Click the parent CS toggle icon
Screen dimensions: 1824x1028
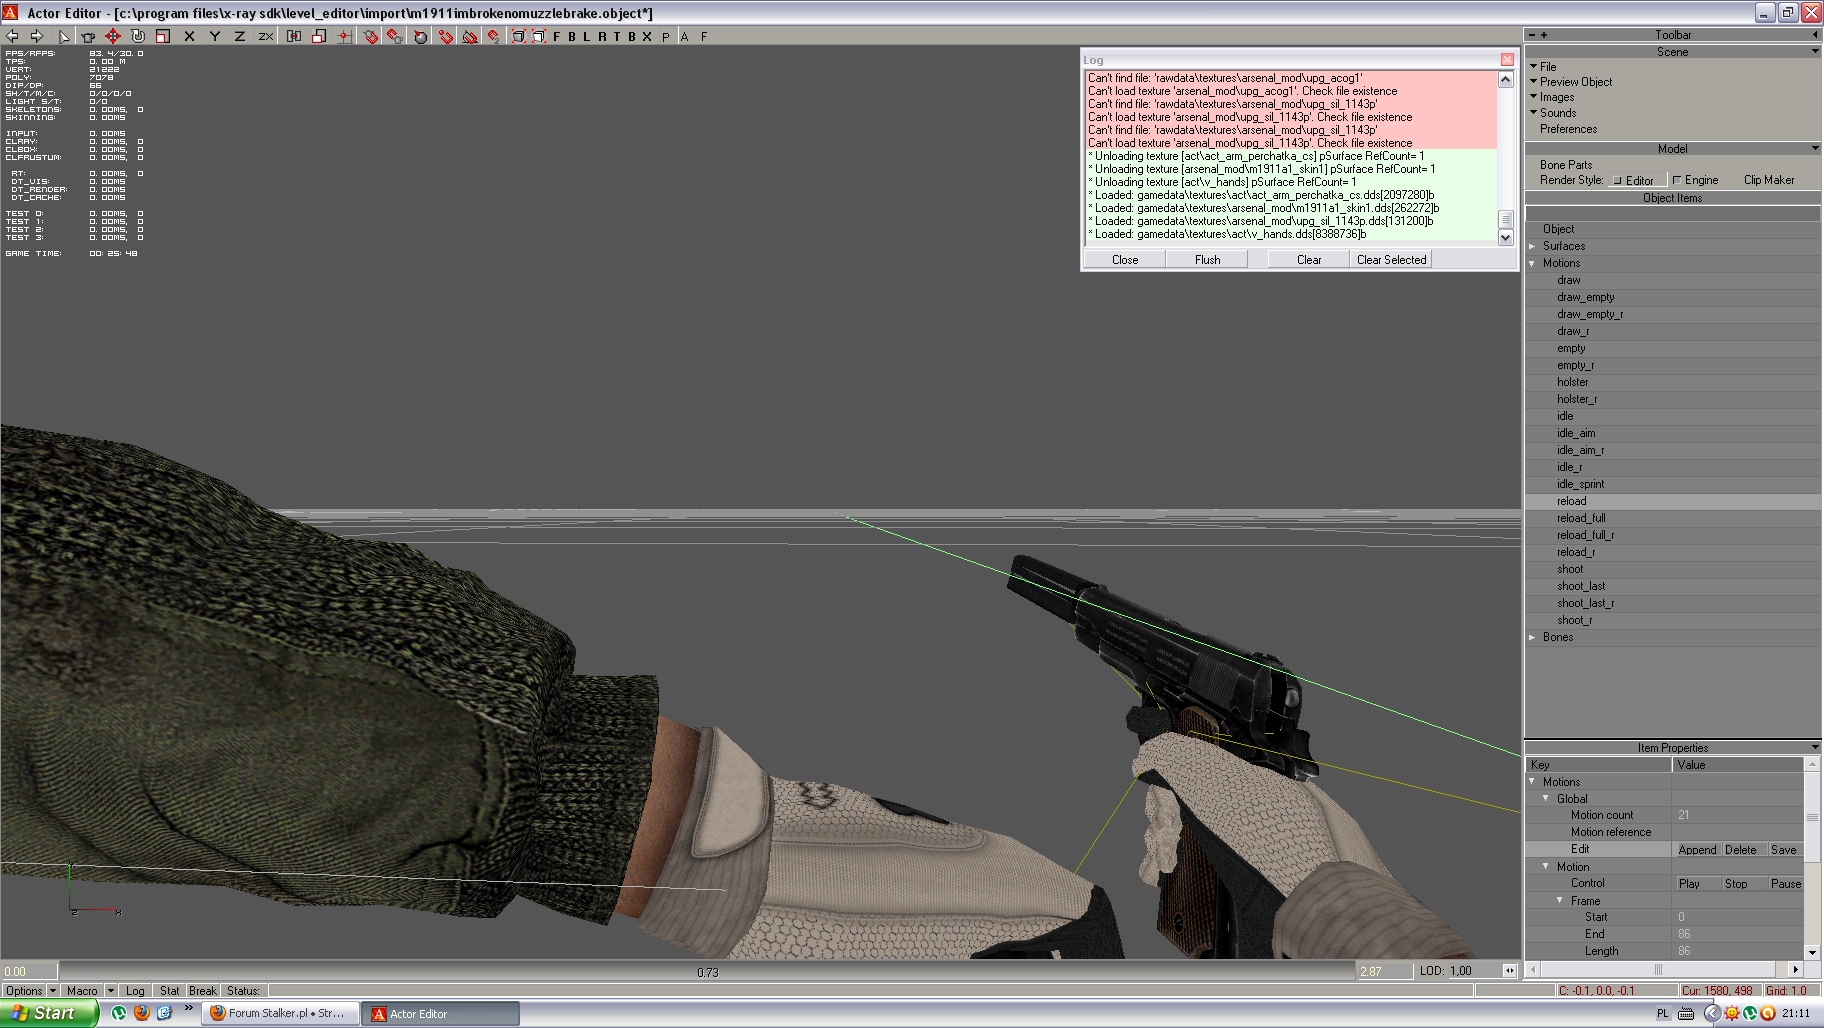click(x=294, y=36)
